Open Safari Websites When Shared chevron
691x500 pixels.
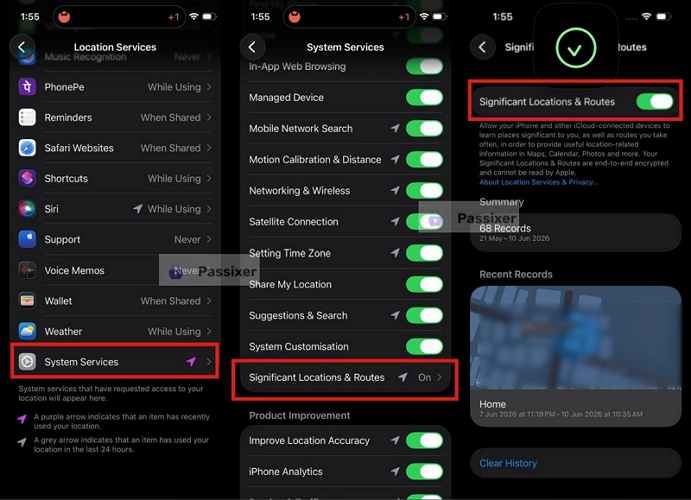pos(209,148)
